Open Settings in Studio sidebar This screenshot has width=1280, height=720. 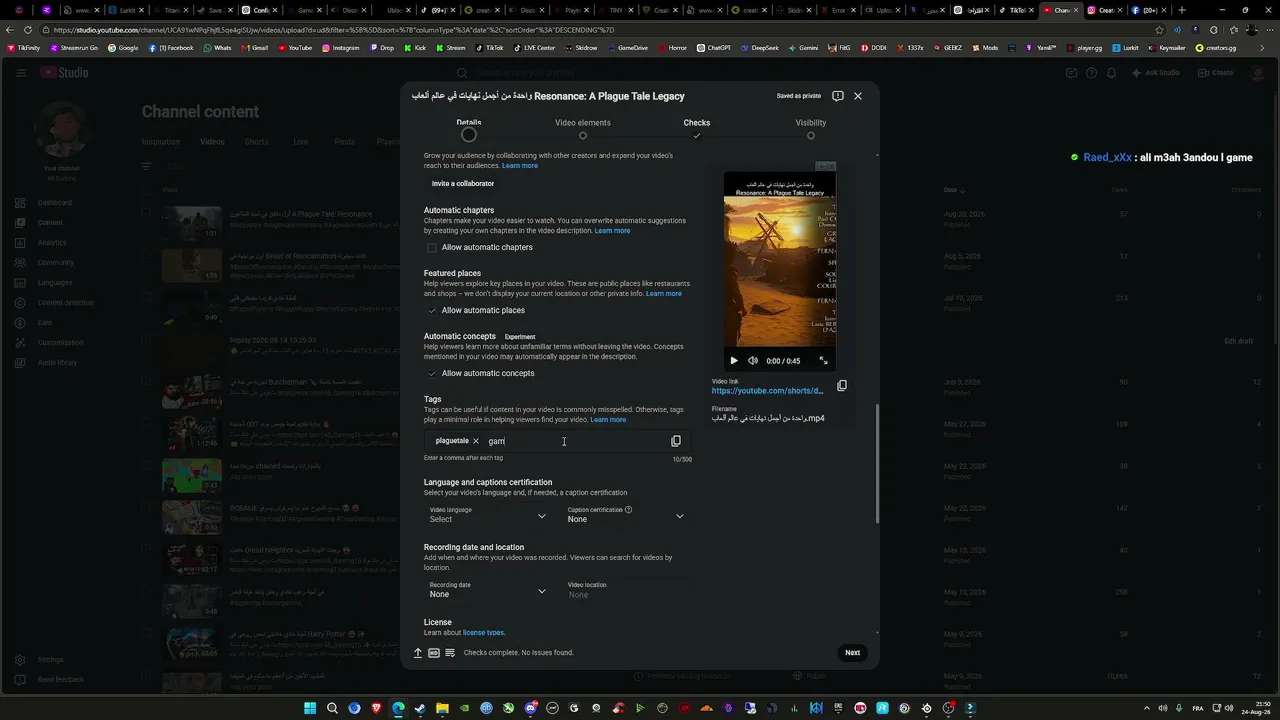point(50,660)
